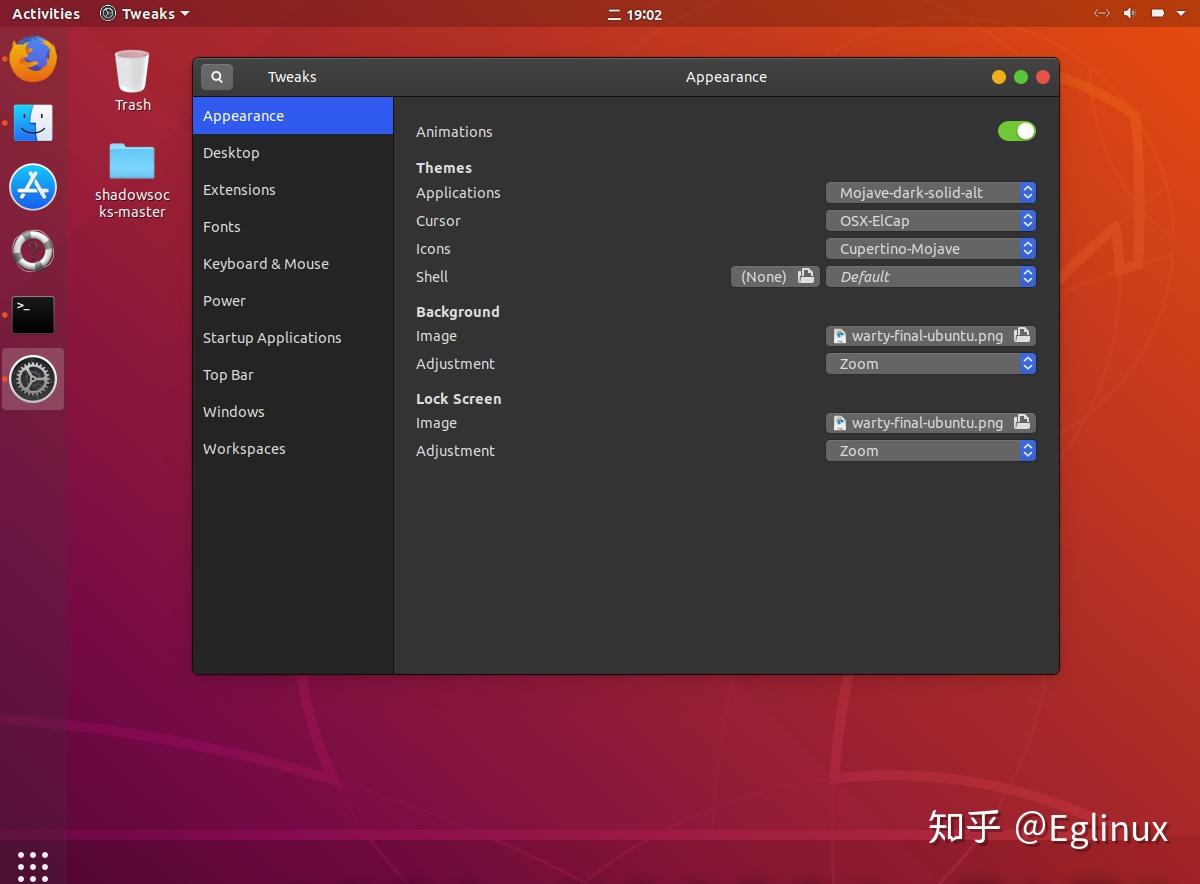Open the Keyboard & Mouse settings
This screenshot has height=884, width=1200.
pos(266,263)
